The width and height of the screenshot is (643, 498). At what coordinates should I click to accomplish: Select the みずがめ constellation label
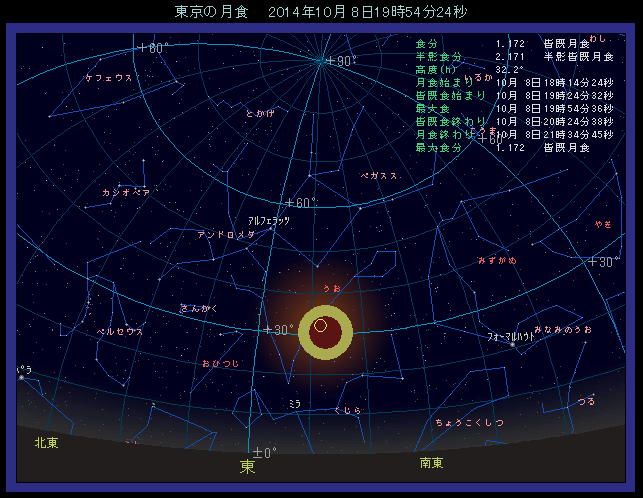pyautogui.click(x=497, y=259)
